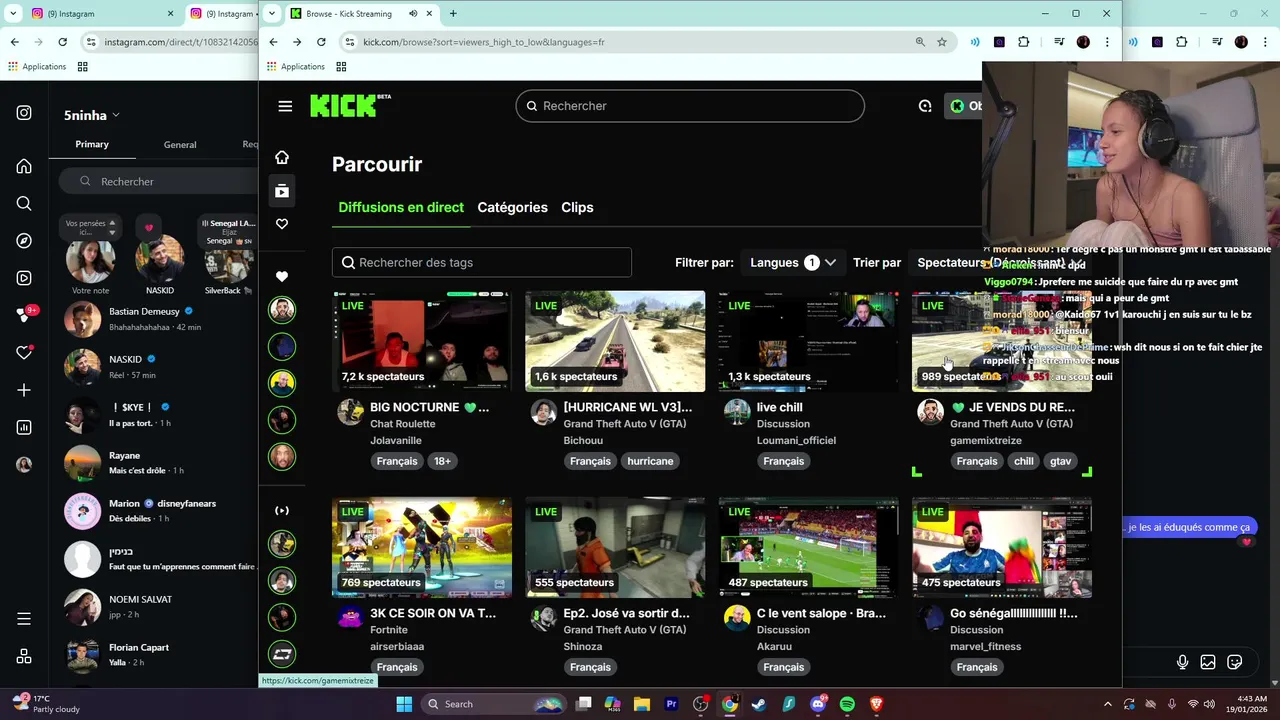
Task: Open the tab search chevron in Instagram window
Action: click(x=13, y=14)
